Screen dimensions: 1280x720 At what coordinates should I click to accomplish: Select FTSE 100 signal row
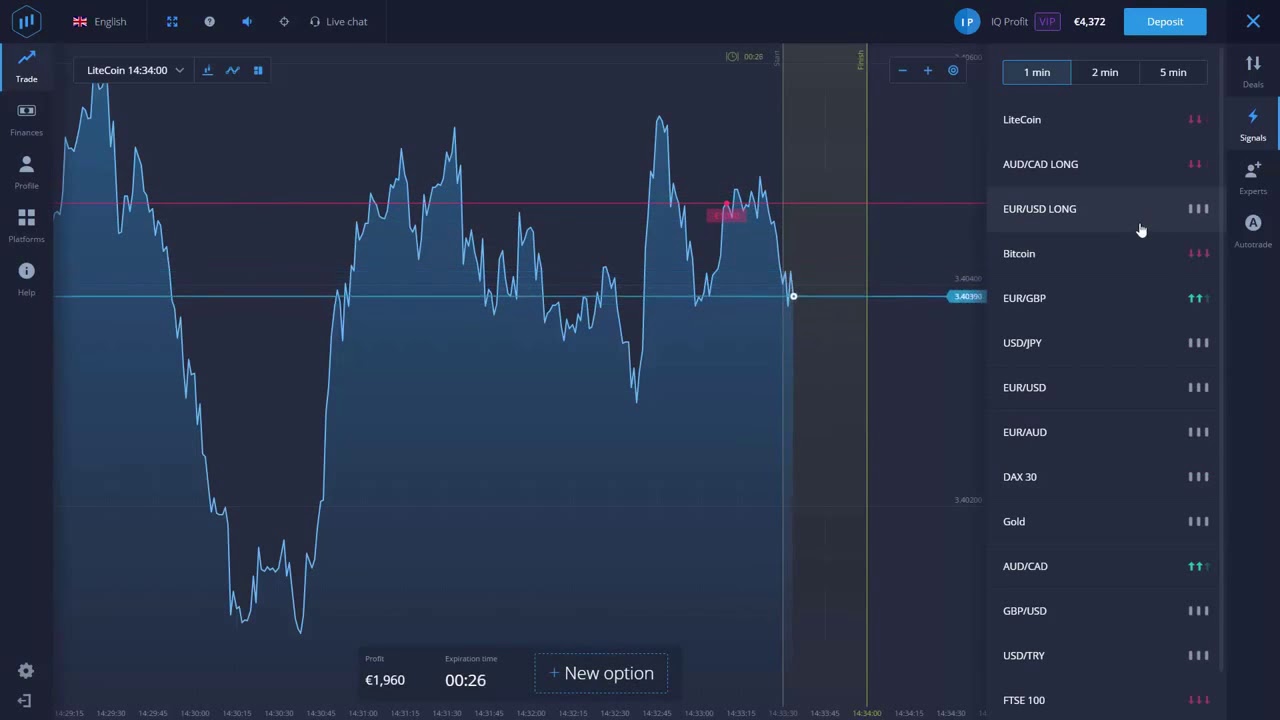coord(1106,700)
